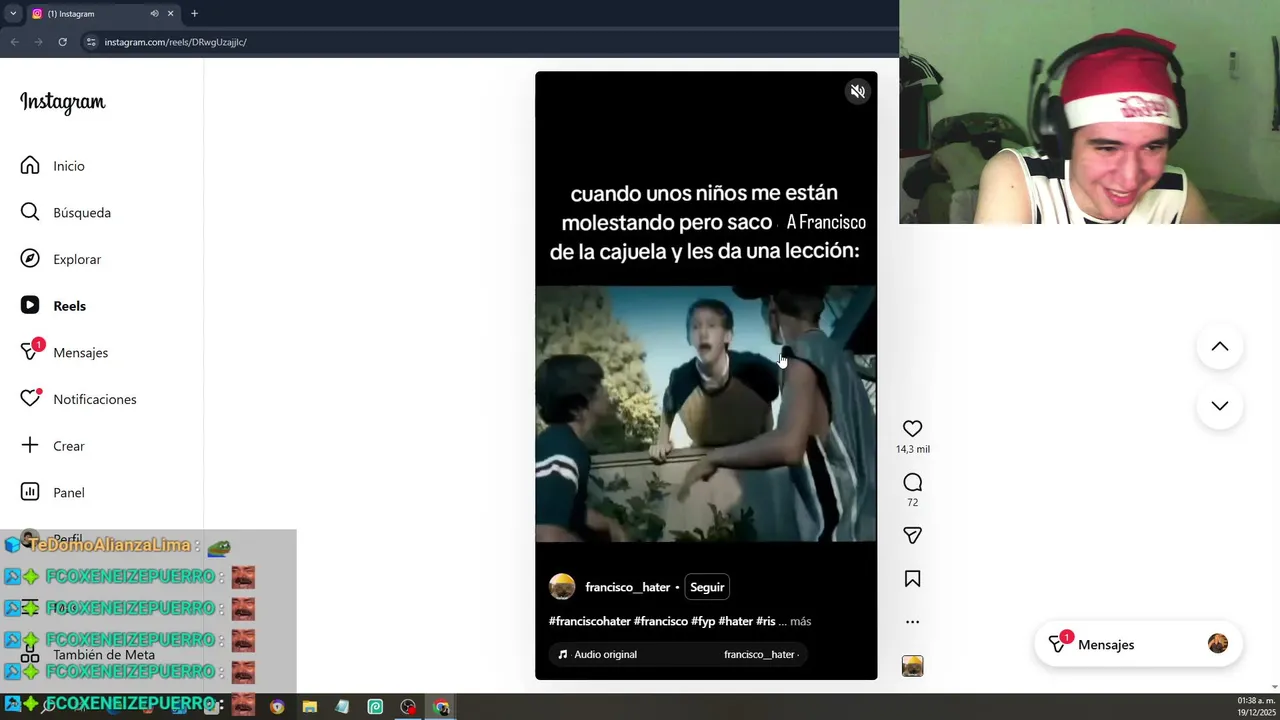Share the reel via paper-plane icon
The height and width of the screenshot is (720, 1280).
912,535
